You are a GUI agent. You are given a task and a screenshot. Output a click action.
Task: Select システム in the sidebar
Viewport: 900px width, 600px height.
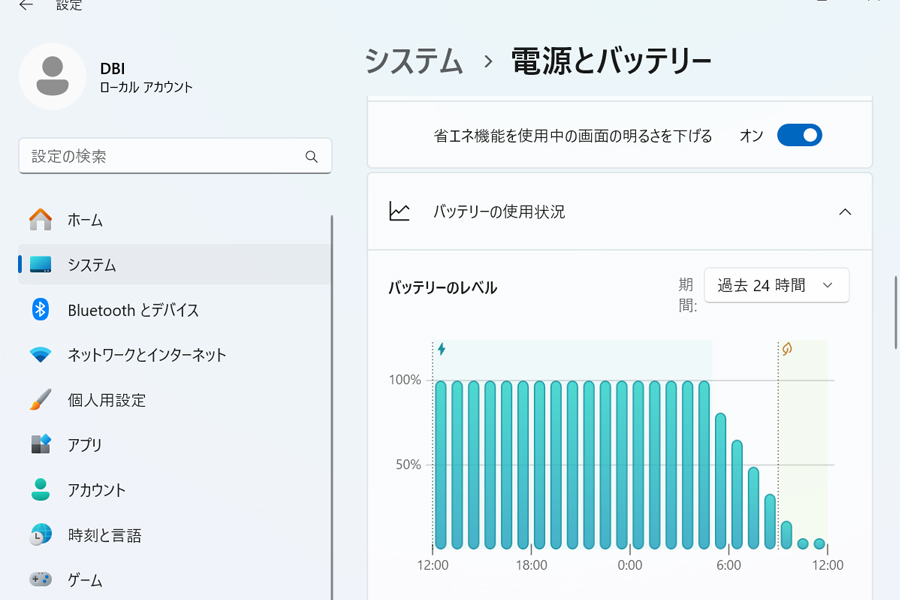(x=174, y=265)
